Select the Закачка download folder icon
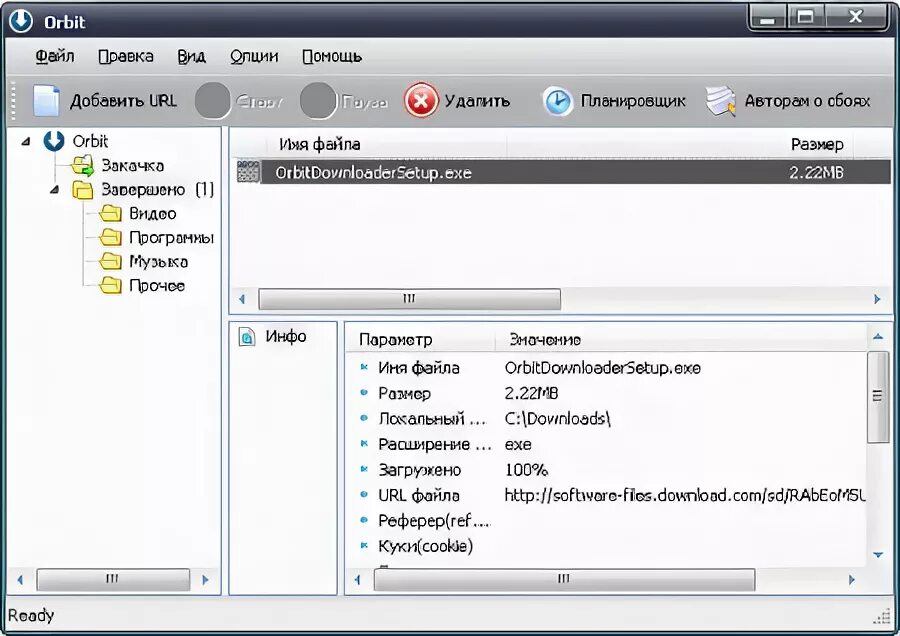The image size is (900, 636). [83, 166]
